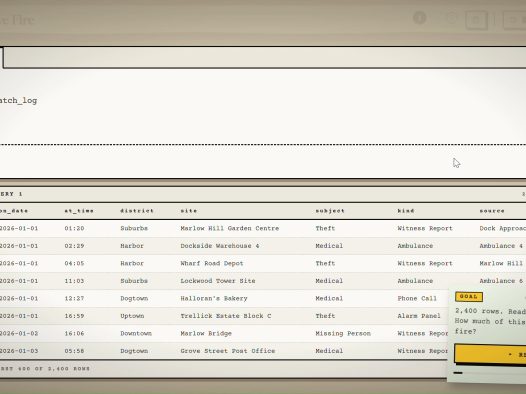Click the Alarm Panel kind cell
Viewport: 526px width, 394px height.
[419, 316]
